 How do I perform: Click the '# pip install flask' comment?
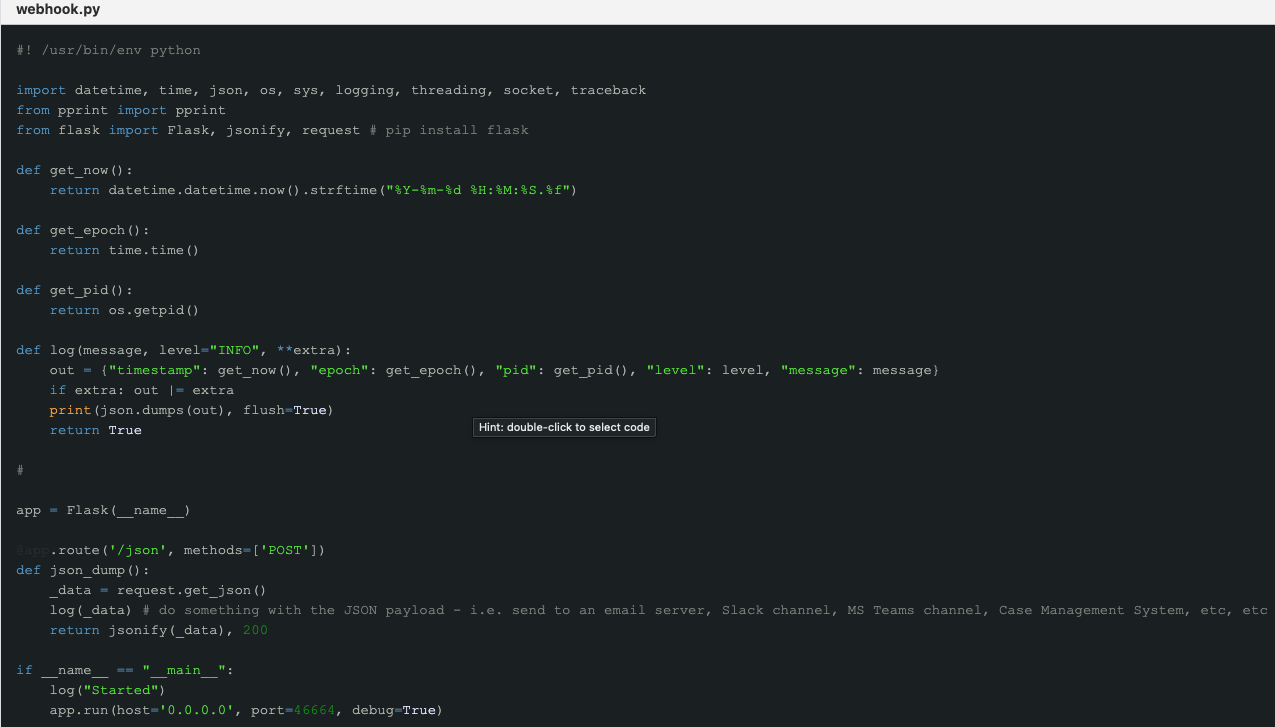(x=457, y=130)
